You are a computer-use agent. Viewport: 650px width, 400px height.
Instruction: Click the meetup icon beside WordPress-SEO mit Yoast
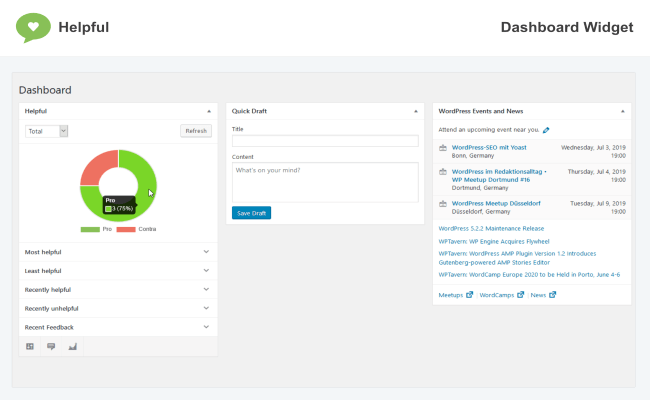point(443,148)
